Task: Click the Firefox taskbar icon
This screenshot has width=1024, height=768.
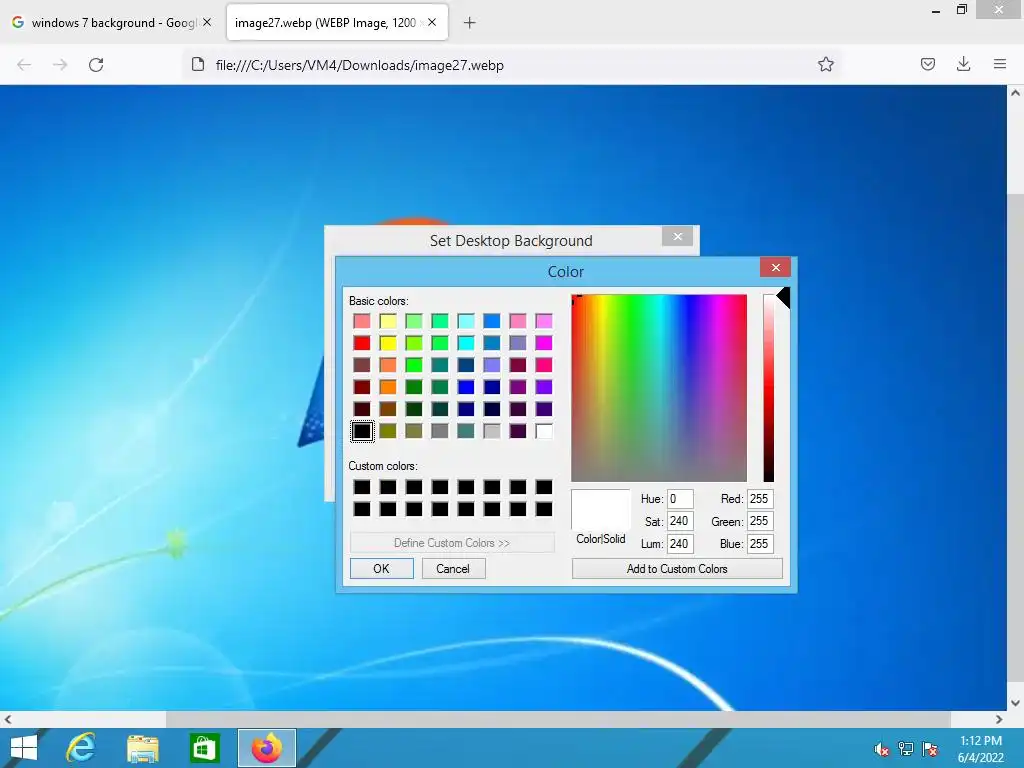Action: point(266,748)
